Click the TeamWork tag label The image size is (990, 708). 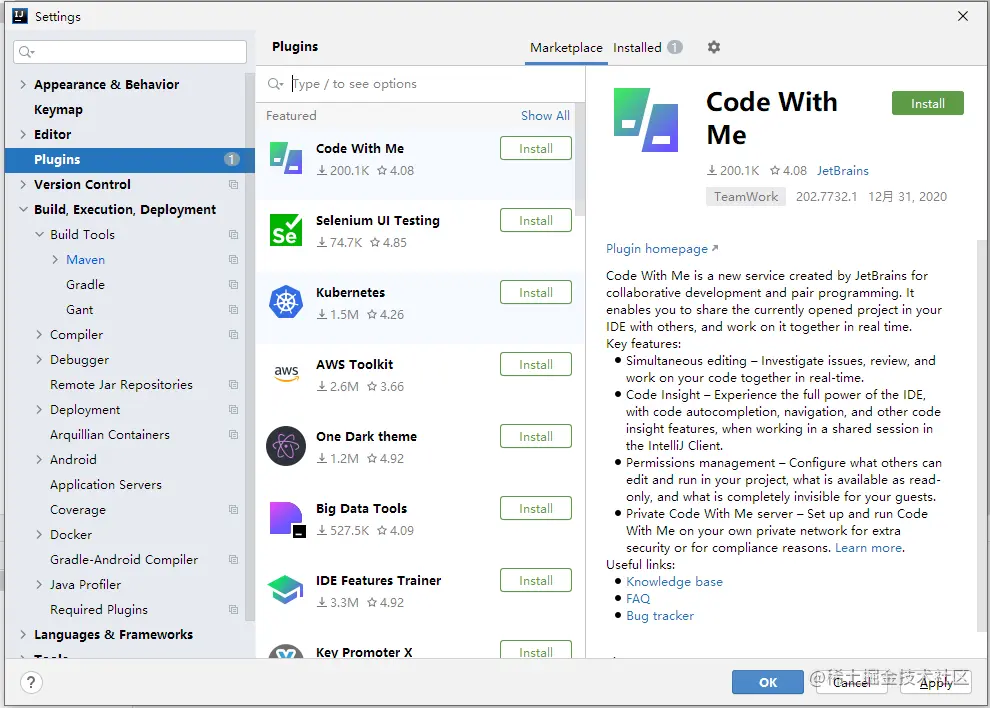746,196
